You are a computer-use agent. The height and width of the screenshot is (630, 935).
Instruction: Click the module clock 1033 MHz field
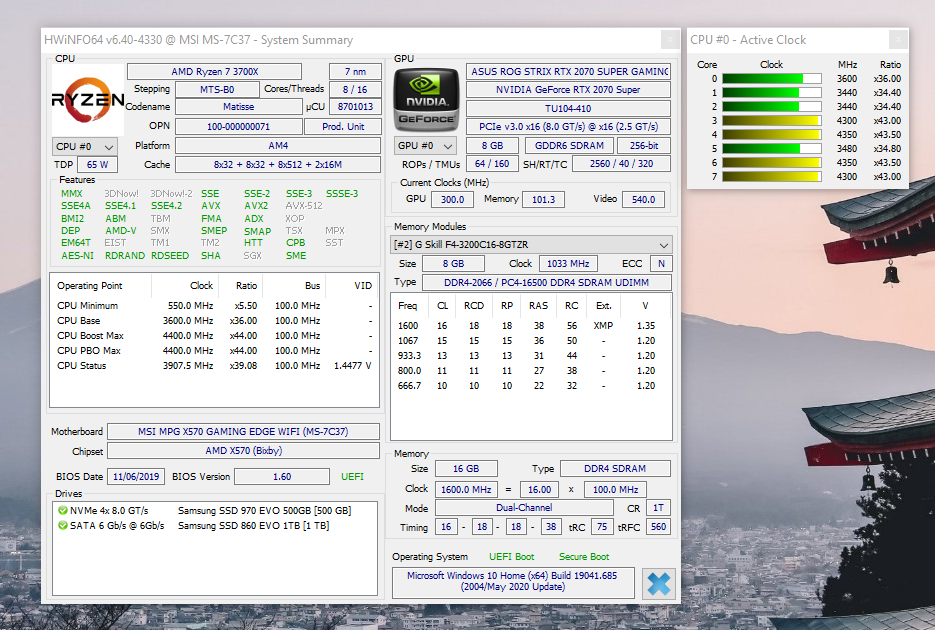pos(568,263)
